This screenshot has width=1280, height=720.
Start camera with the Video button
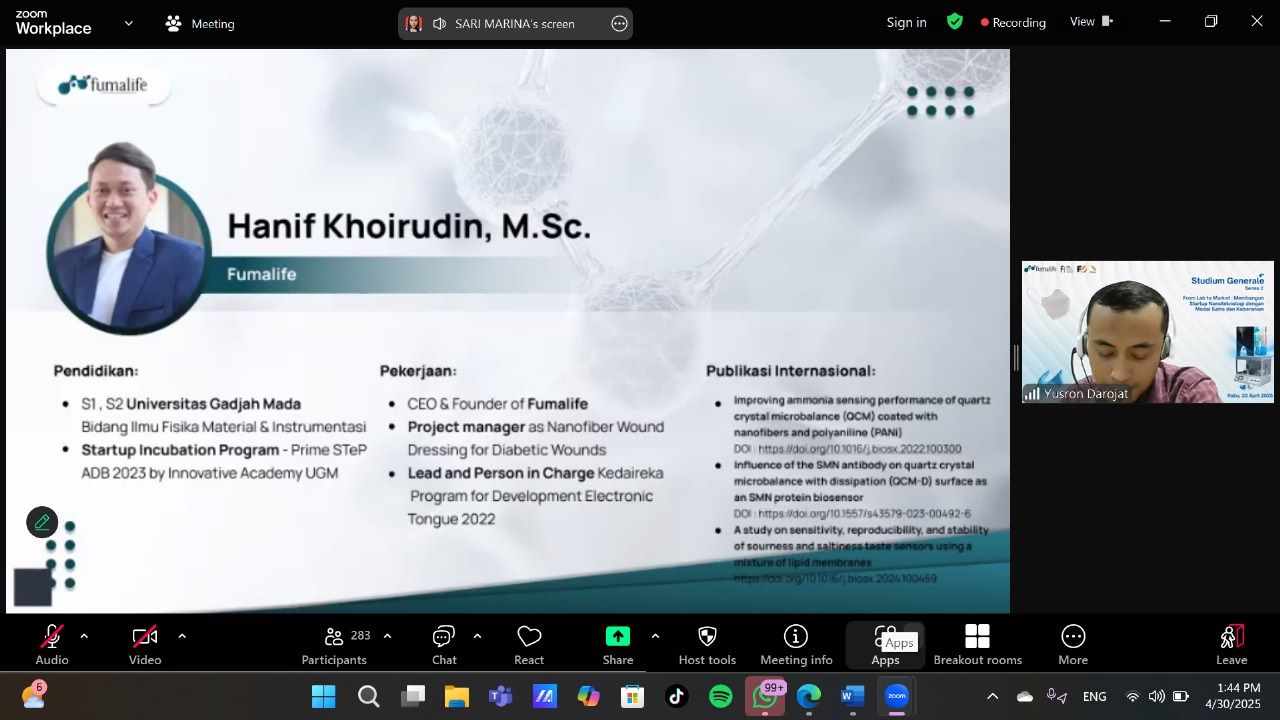pyautogui.click(x=145, y=645)
